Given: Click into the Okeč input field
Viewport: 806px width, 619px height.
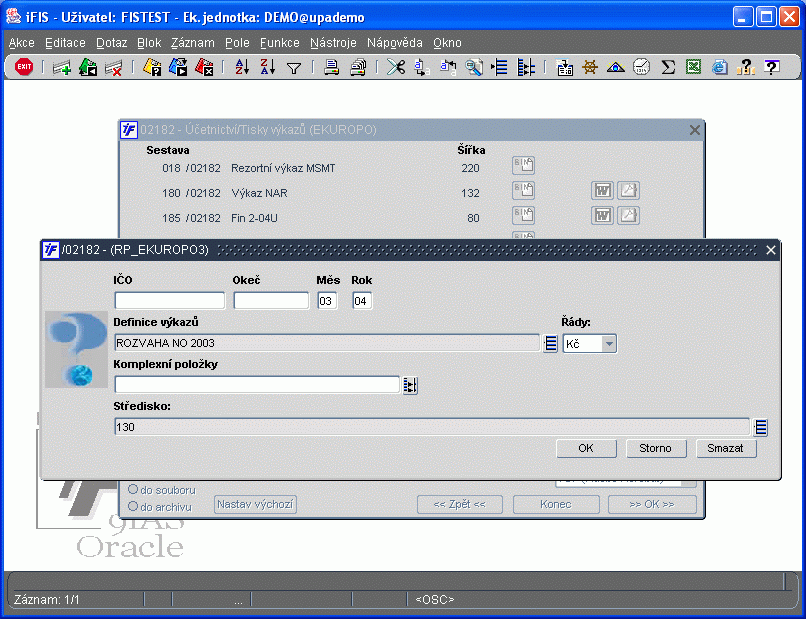Looking at the screenshot, I should point(271,301).
